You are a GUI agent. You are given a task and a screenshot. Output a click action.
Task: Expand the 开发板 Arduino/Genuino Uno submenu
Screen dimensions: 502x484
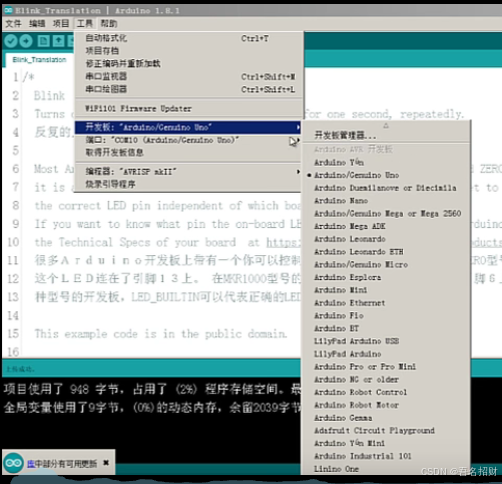(189, 127)
